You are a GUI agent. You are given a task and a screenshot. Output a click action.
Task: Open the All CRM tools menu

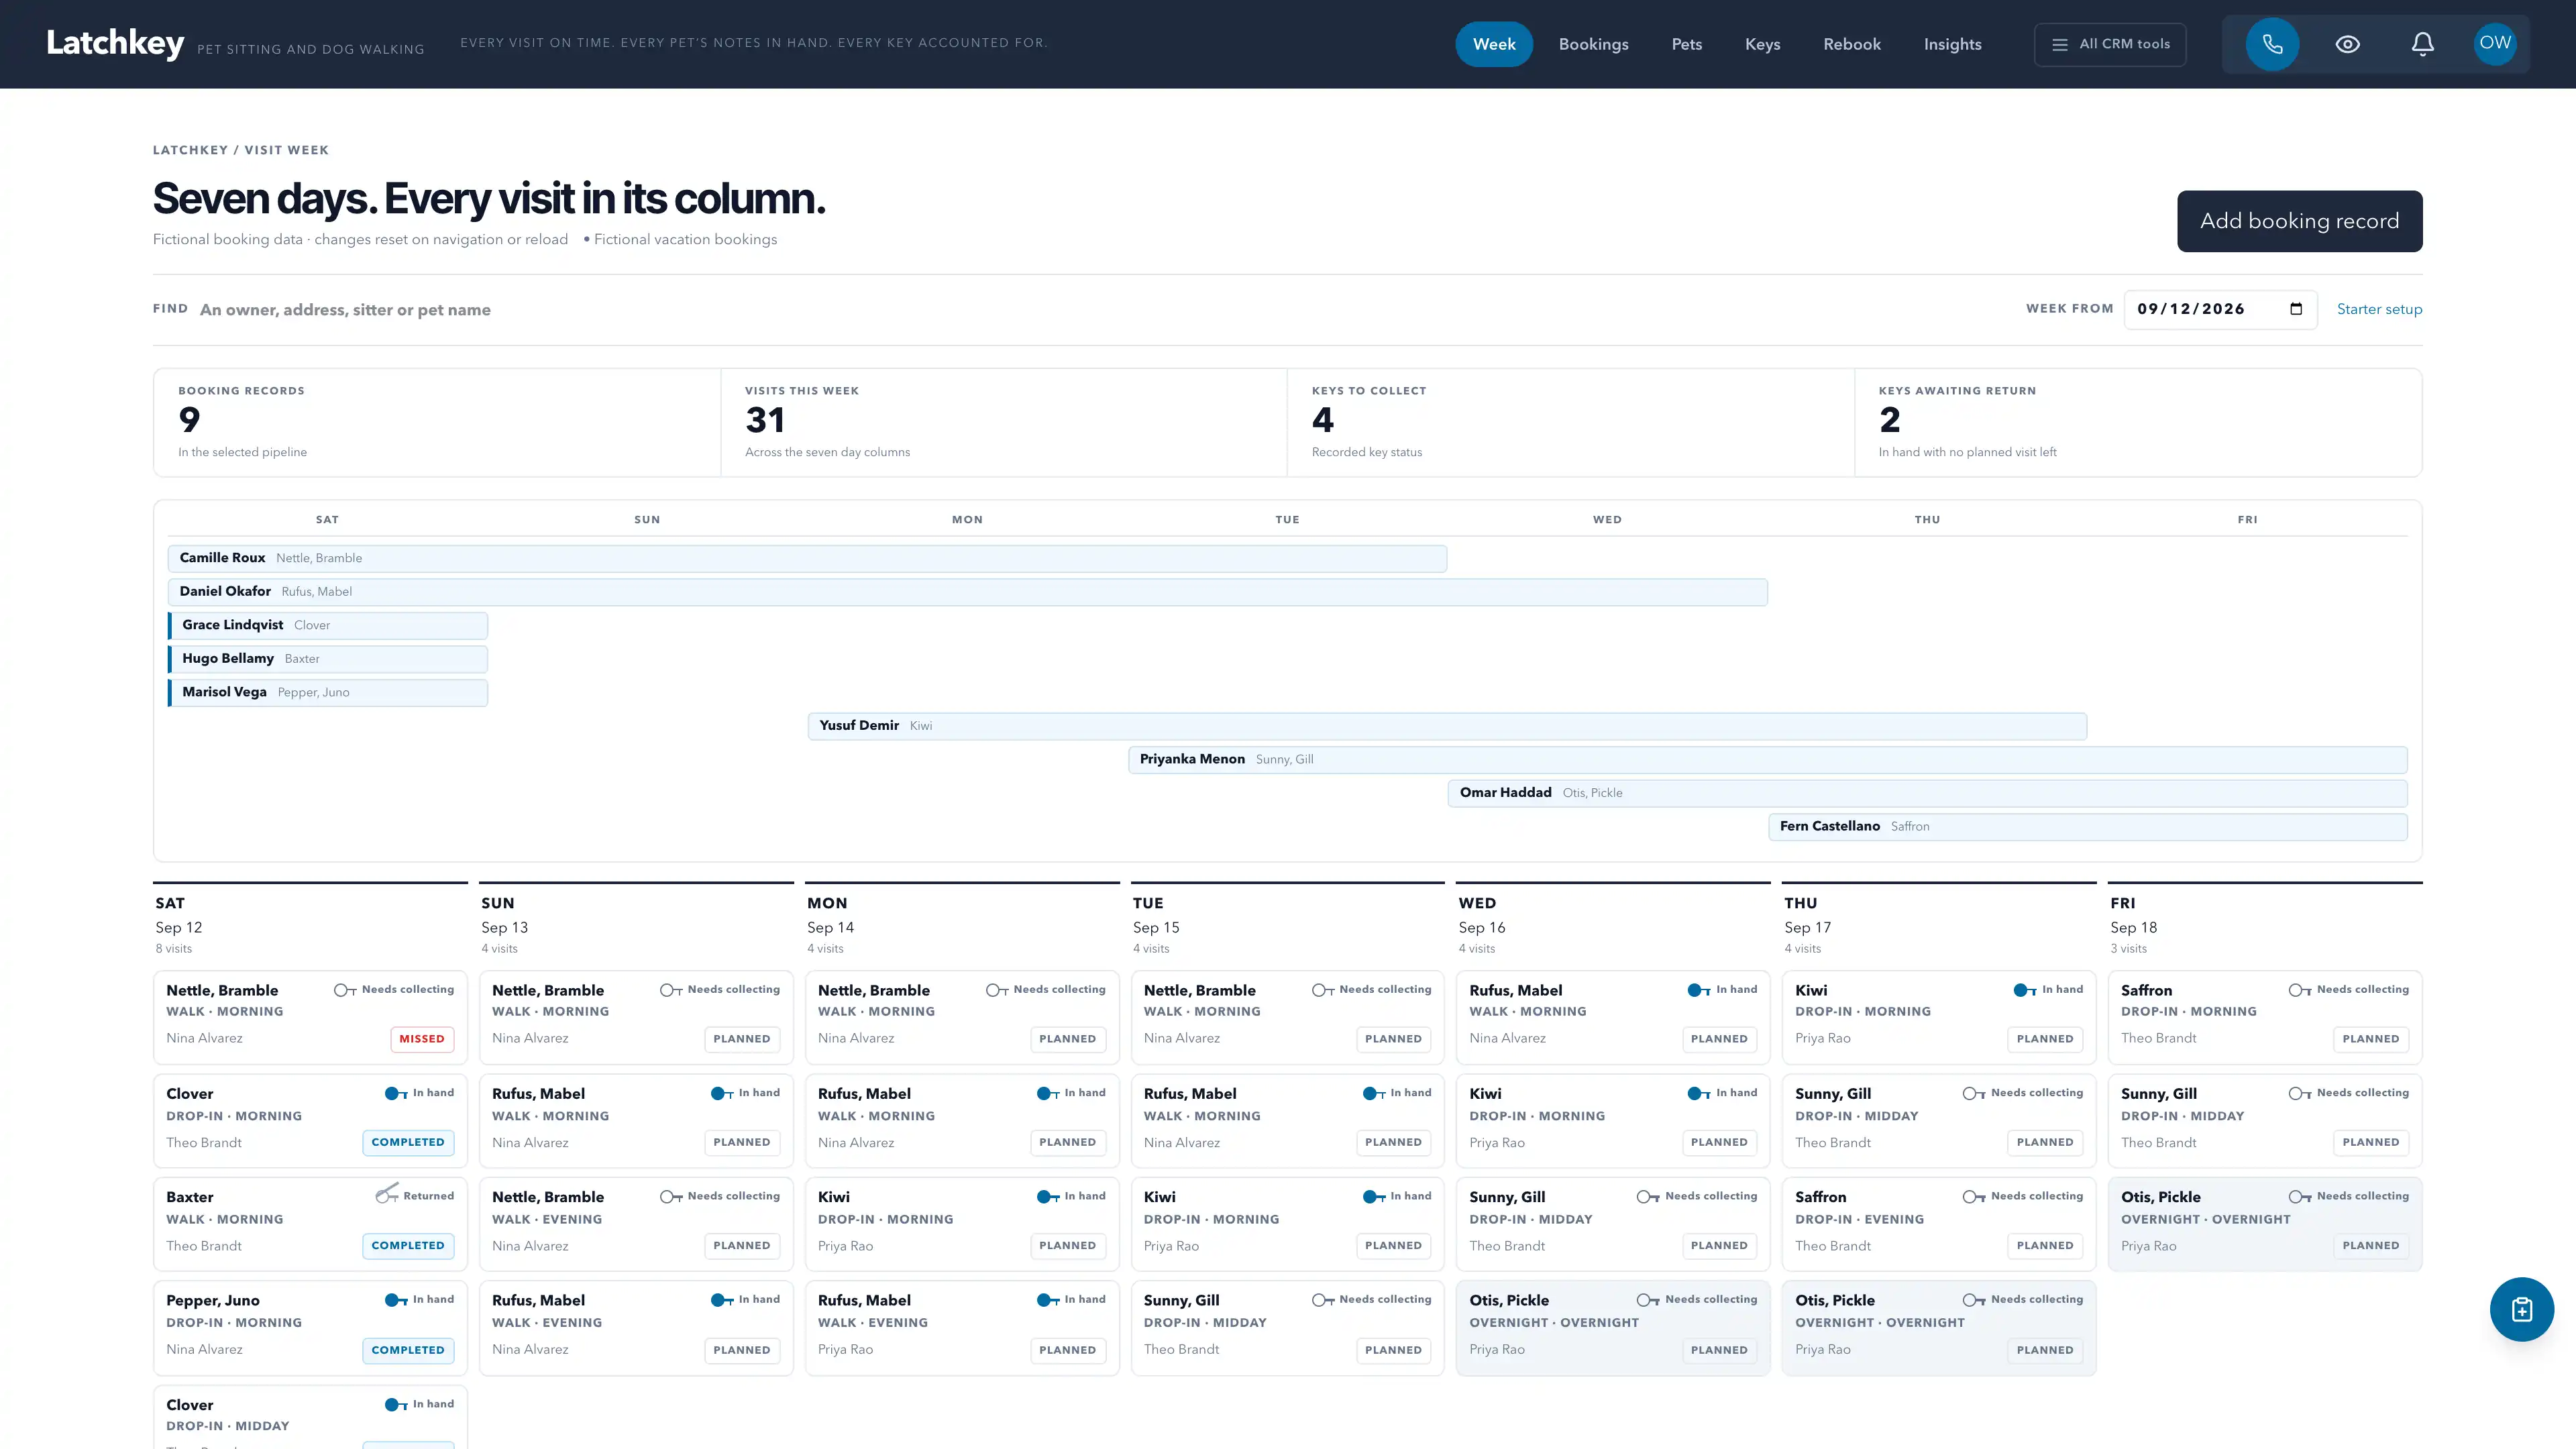pos(2110,44)
